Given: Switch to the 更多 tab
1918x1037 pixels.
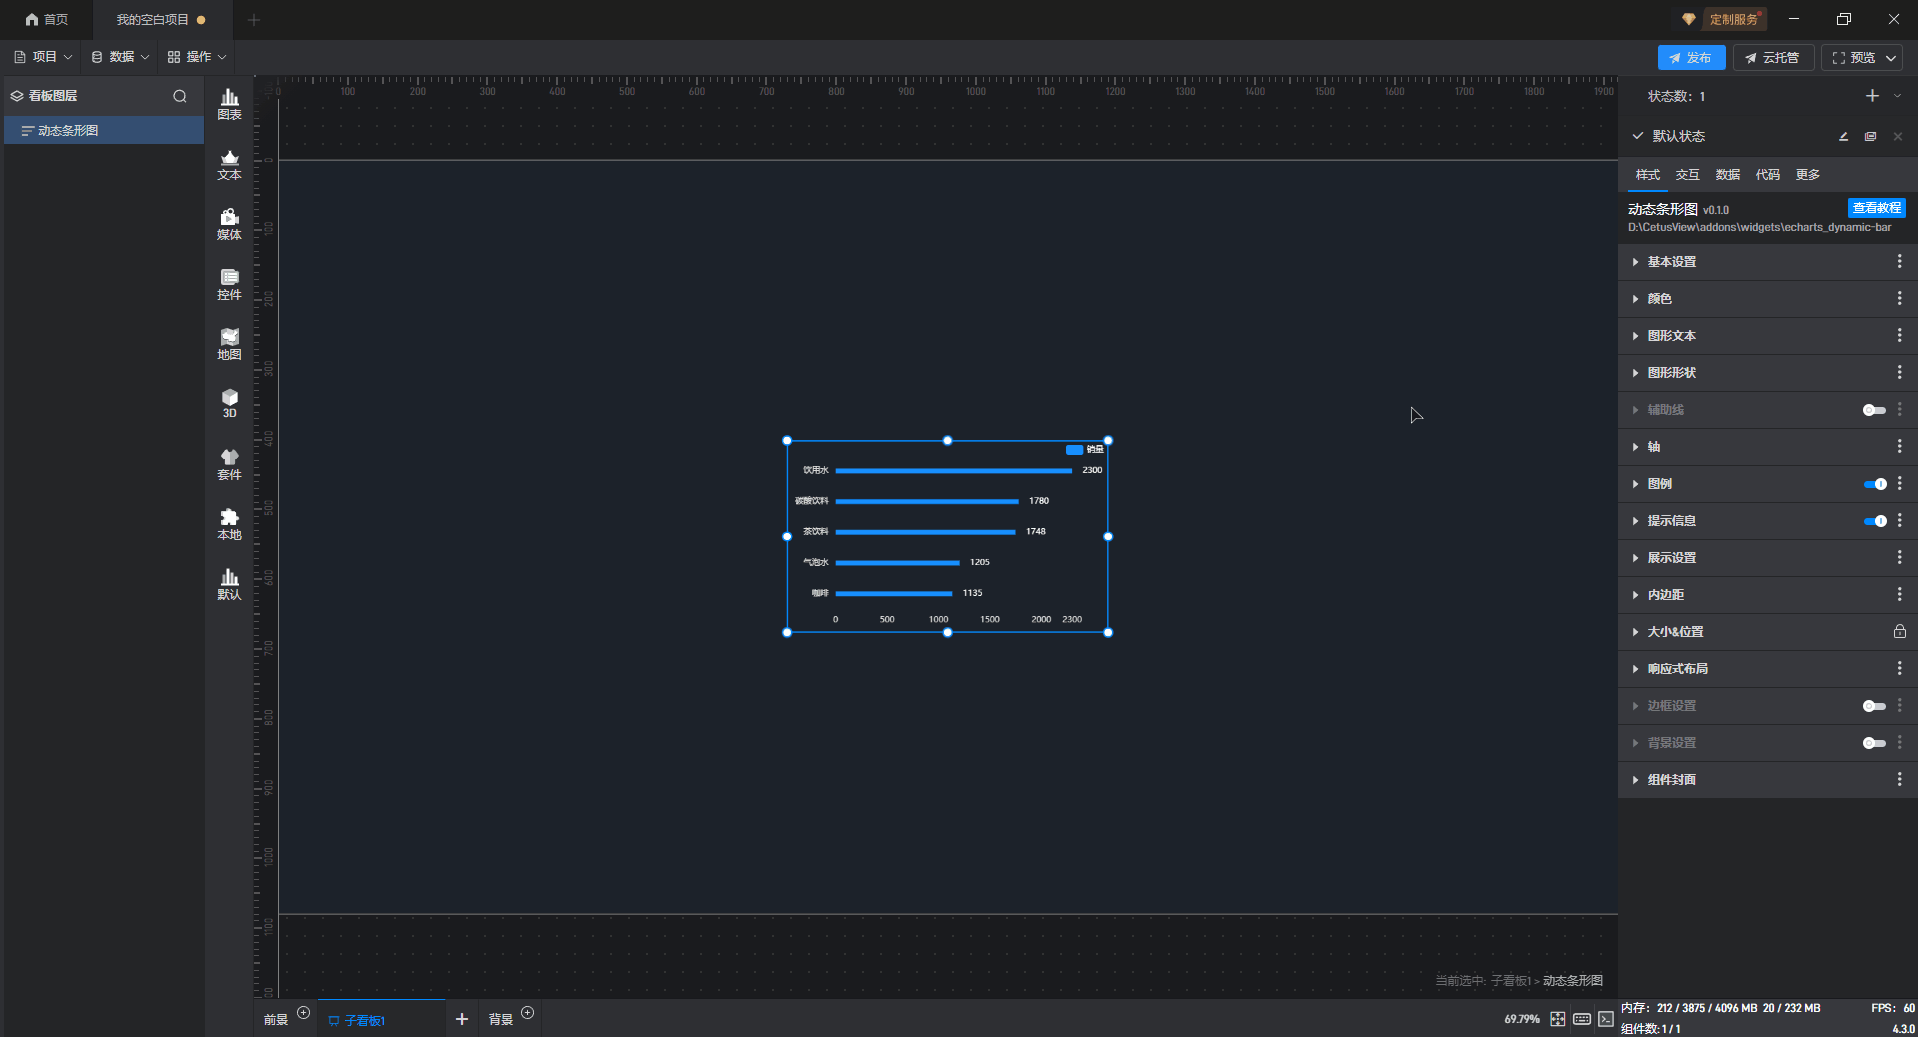Looking at the screenshot, I should tap(1807, 175).
